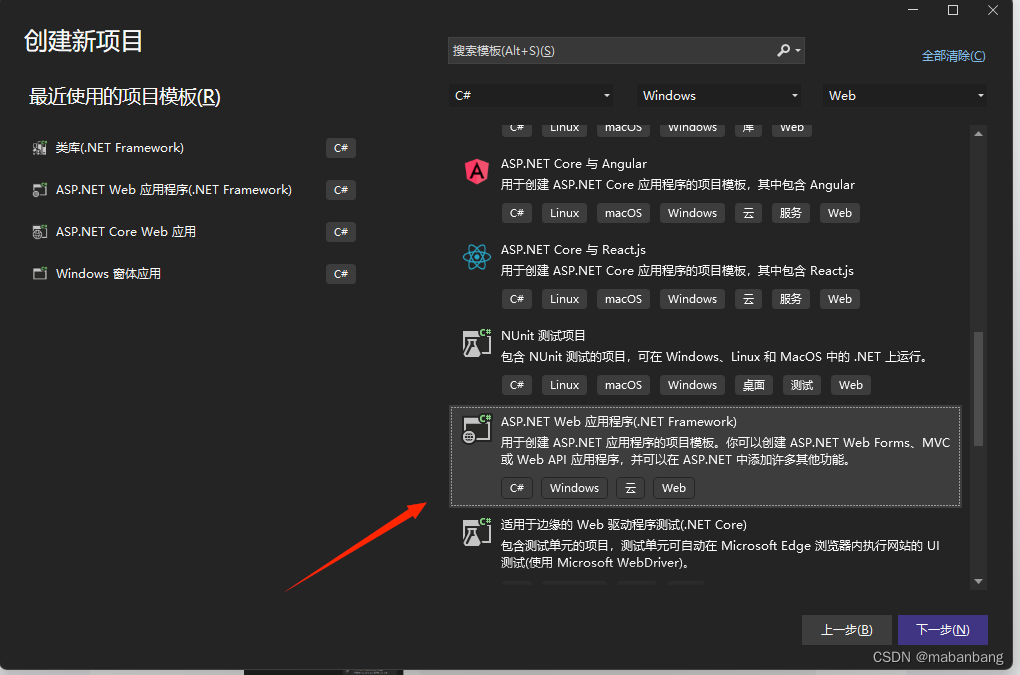Click the scroll up arrow of template list
Viewport: 1020px width, 675px height.
point(978,133)
